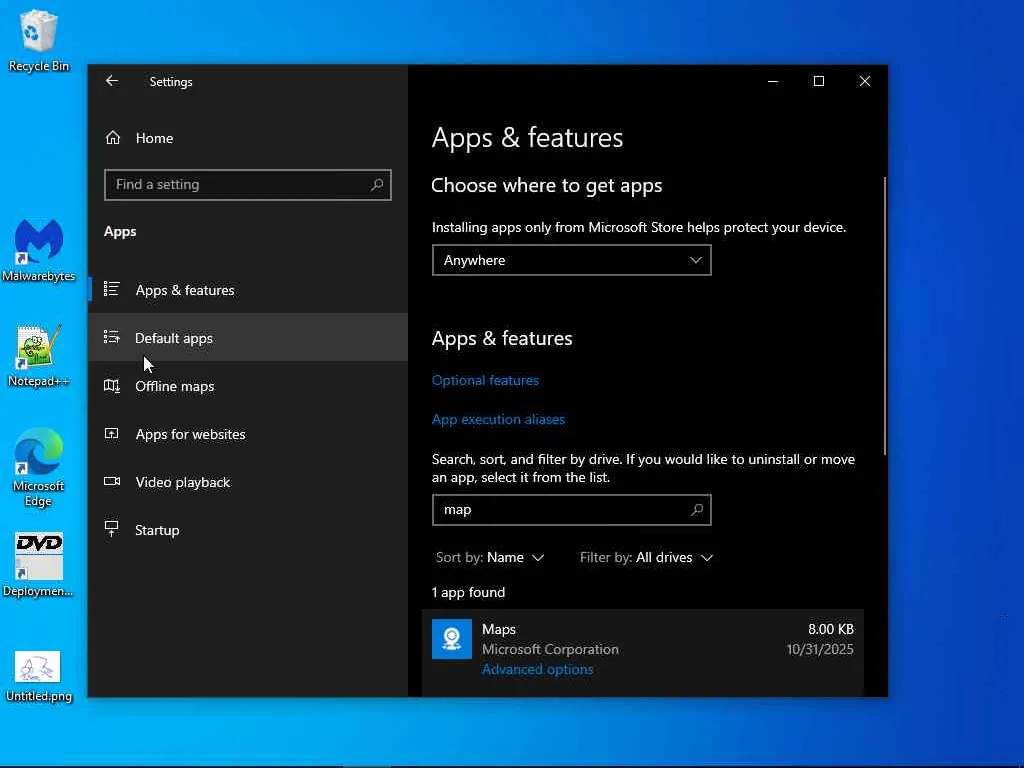Viewport: 1024px width, 768px height.
Task: Click the Home house icon
Action: point(113,138)
